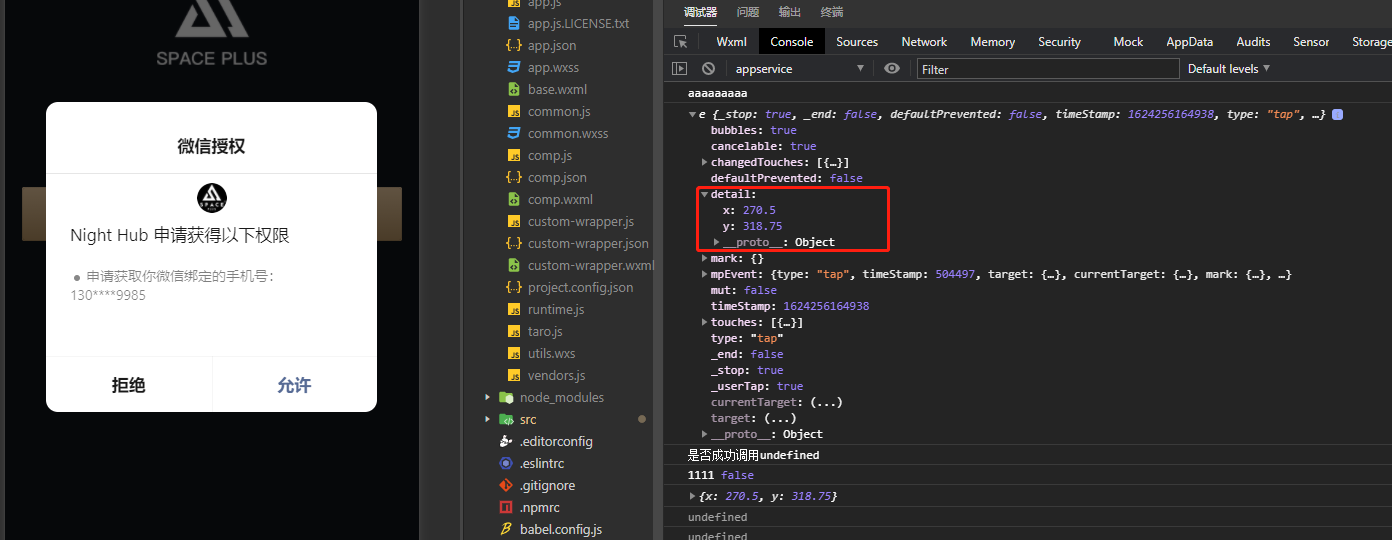This screenshot has height=540, width=1392.
Task: Open the AppData panel tab
Action: click(x=1189, y=42)
